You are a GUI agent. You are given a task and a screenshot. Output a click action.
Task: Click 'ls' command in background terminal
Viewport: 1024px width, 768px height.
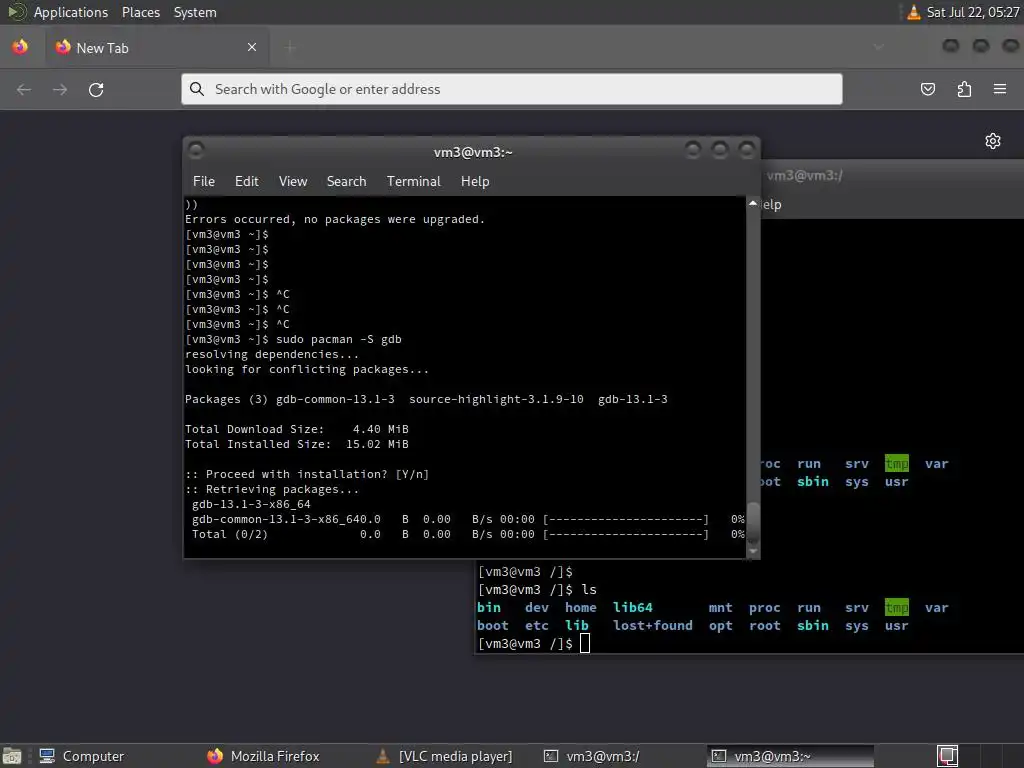click(589, 590)
